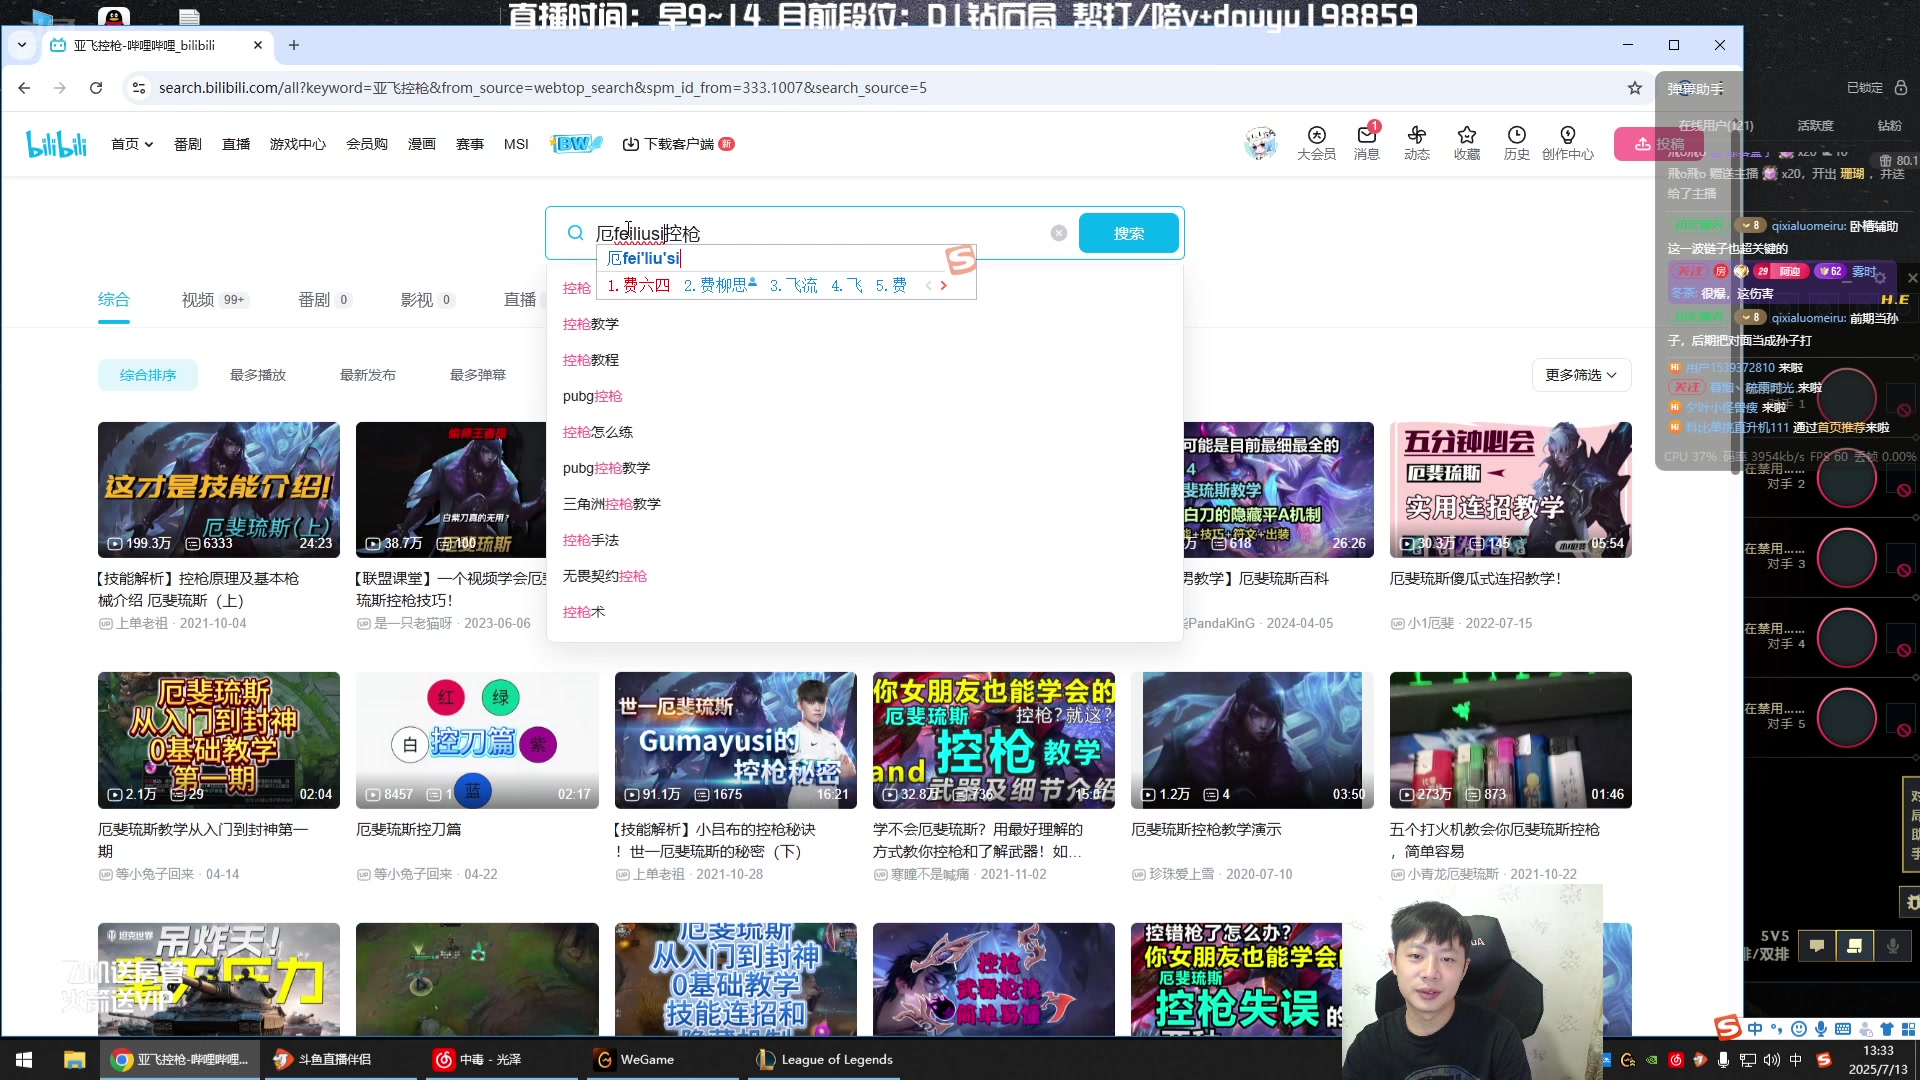Screen dimensions: 1920x1080
Task: Open 直播 in the top navigation
Action: coord(236,144)
